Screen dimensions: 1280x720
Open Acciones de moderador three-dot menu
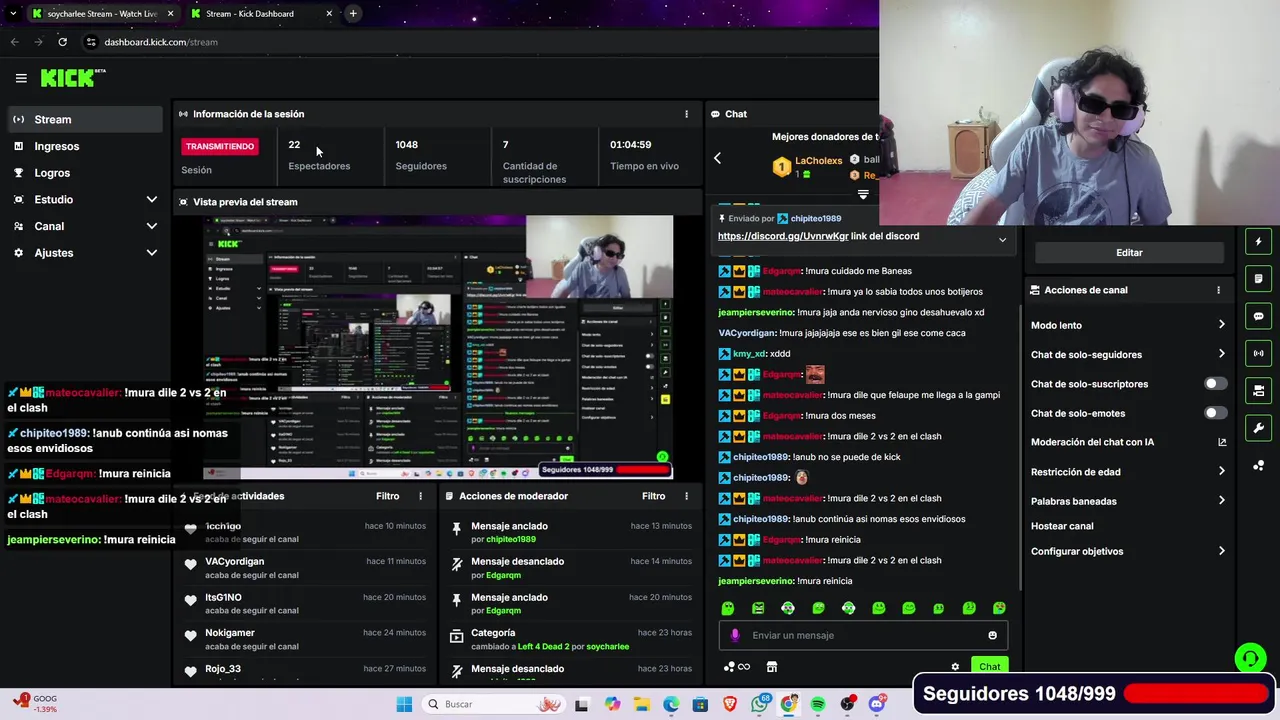tap(686, 496)
